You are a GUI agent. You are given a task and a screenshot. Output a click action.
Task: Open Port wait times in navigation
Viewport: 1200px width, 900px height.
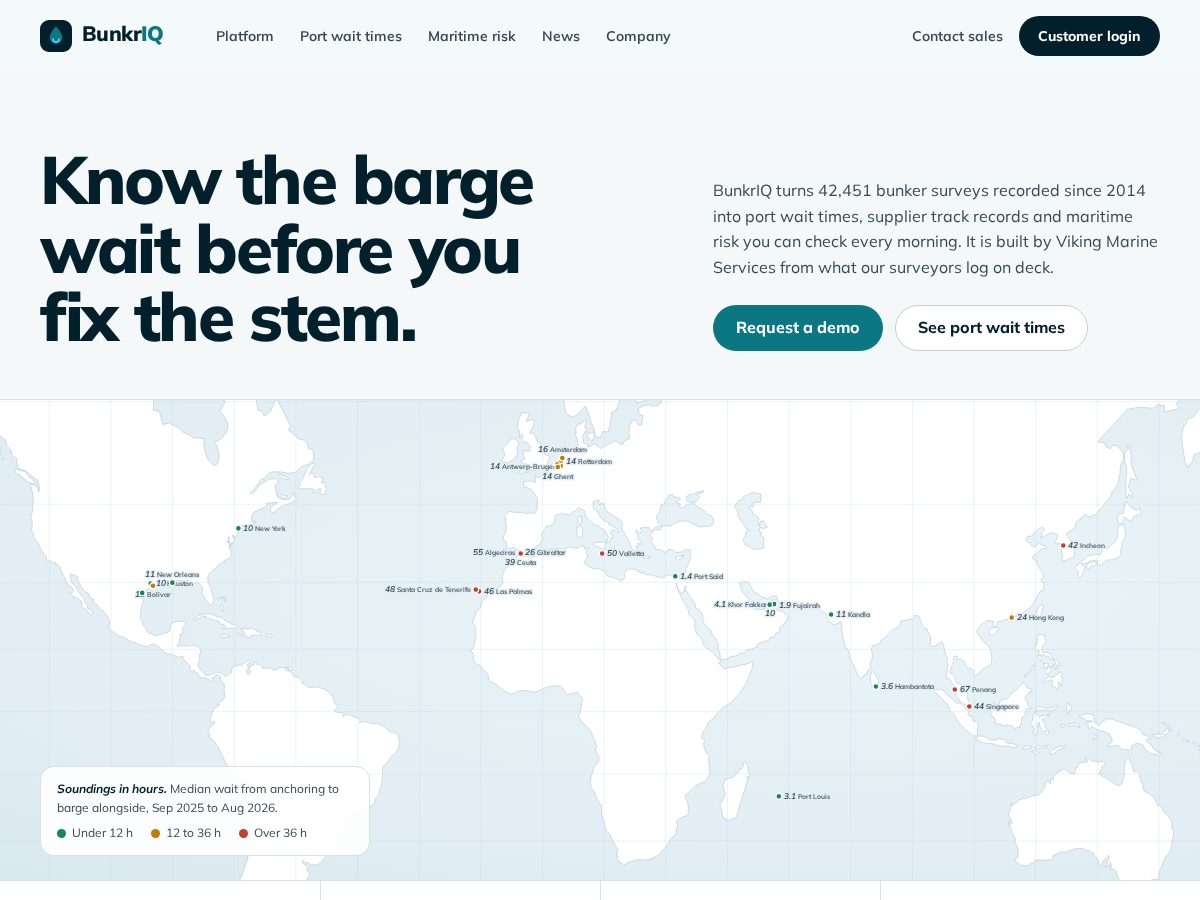(x=351, y=36)
